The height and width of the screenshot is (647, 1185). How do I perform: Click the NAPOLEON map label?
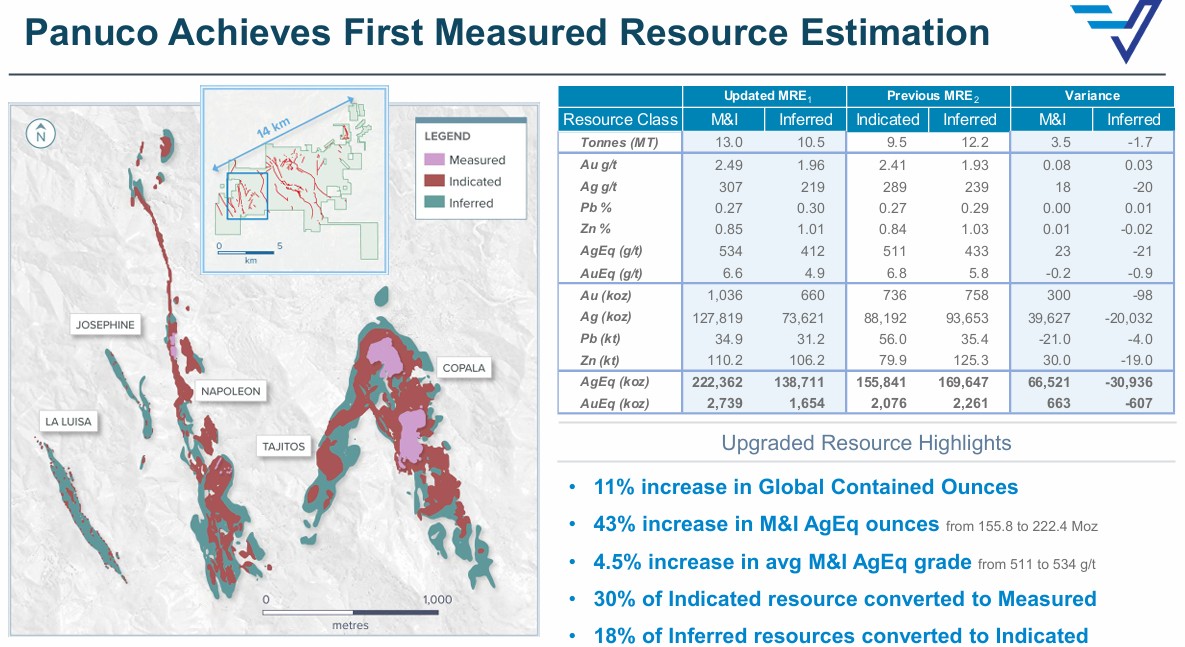(231, 391)
